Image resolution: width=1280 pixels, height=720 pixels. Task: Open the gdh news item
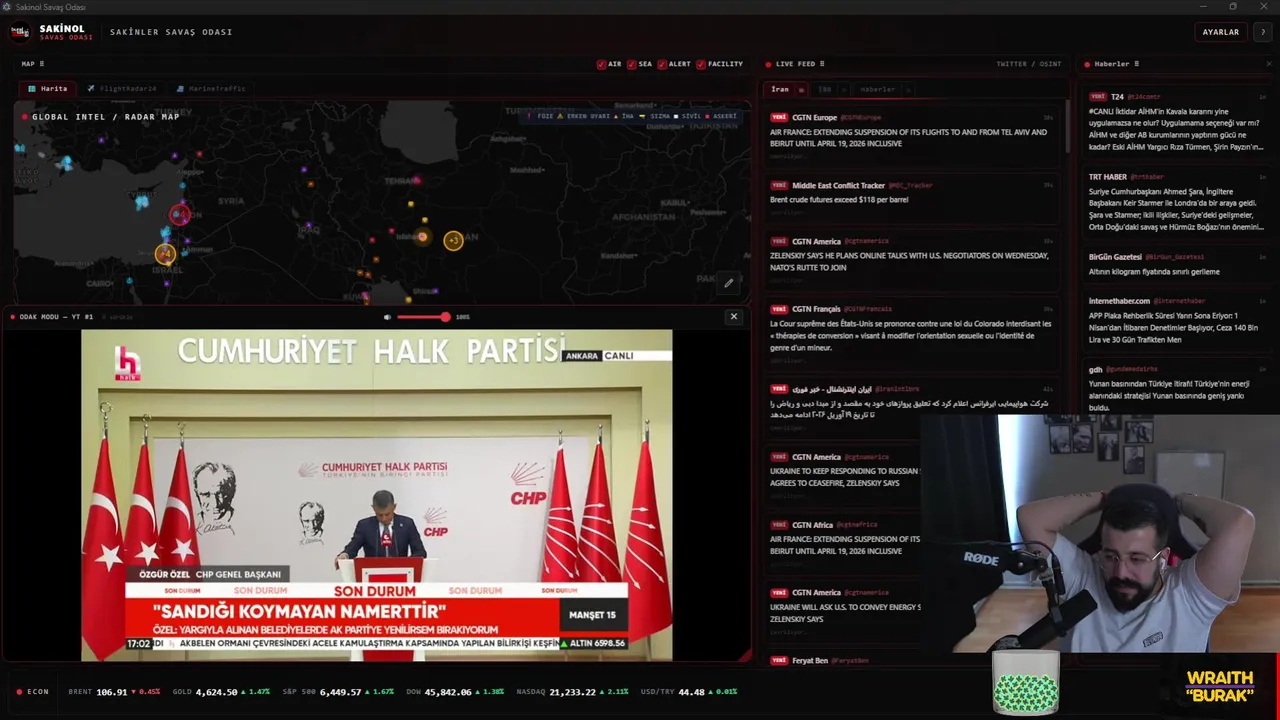1177,388
